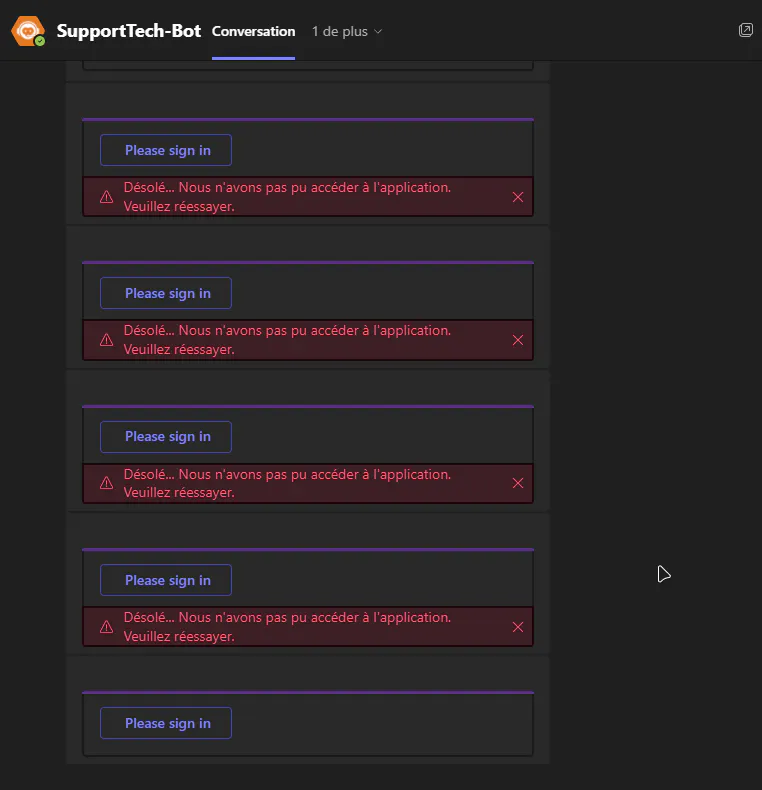Image resolution: width=762 pixels, height=790 pixels.
Task: Click the fourth 'Please sign in' button
Action: click(166, 580)
